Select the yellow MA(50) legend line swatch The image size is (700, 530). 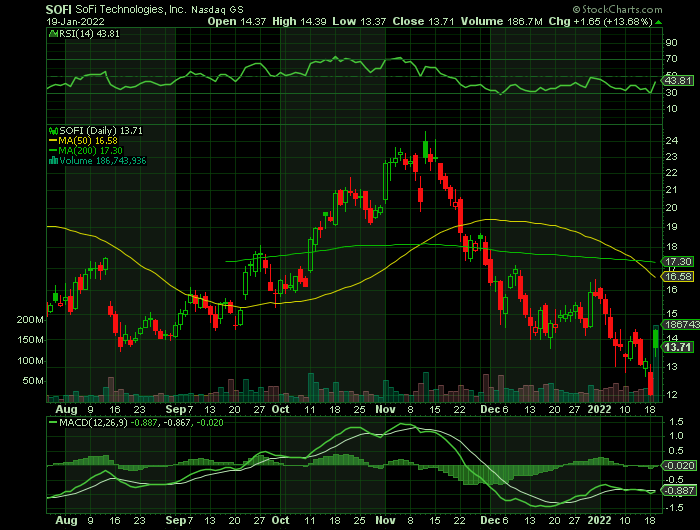53,141
